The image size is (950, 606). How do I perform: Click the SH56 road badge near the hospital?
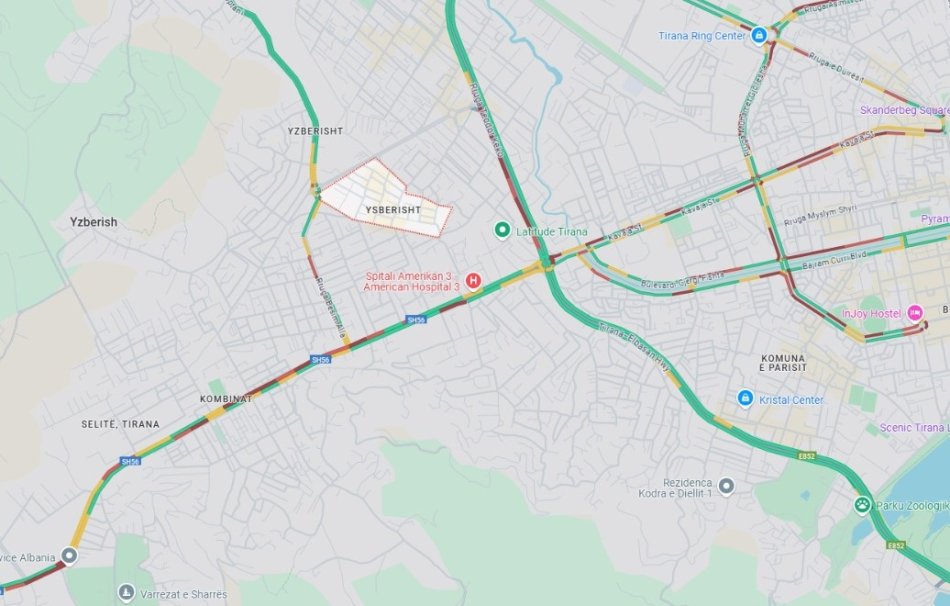[416, 319]
